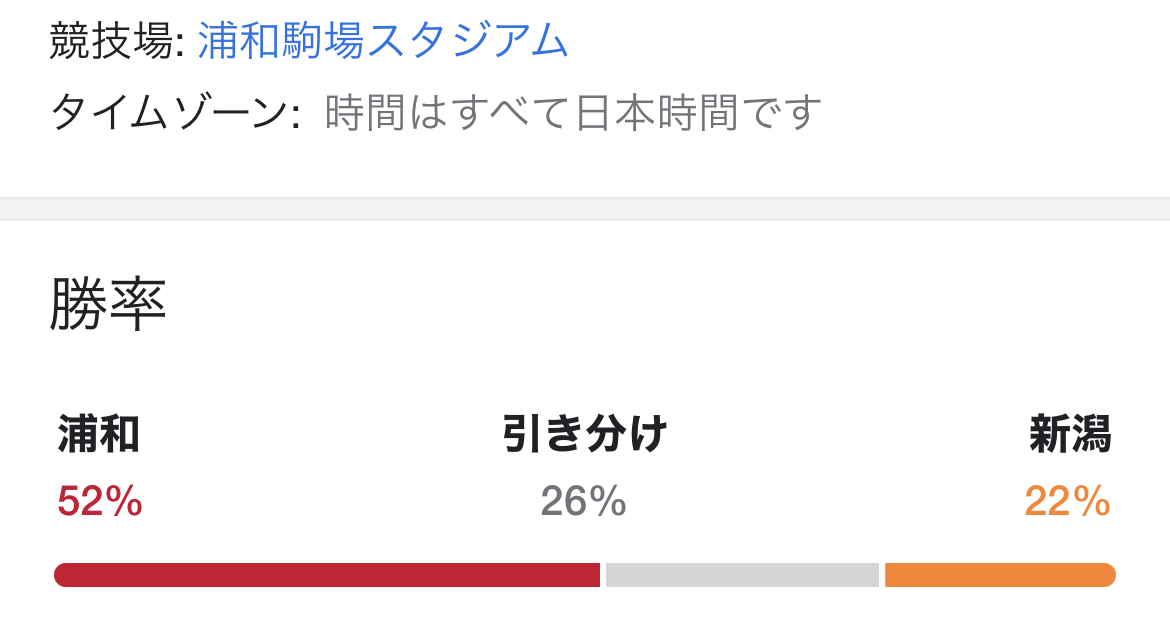Click the orange Niigata probability bar segment
Image resolution: width=1170 pixels, height=641 pixels.
[x=1000, y=575]
